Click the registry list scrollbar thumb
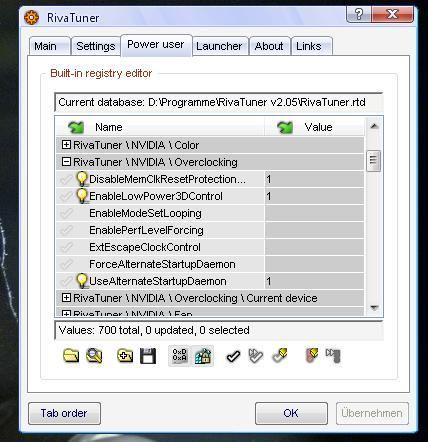The width and height of the screenshot is (428, 442). click(373, 161)
